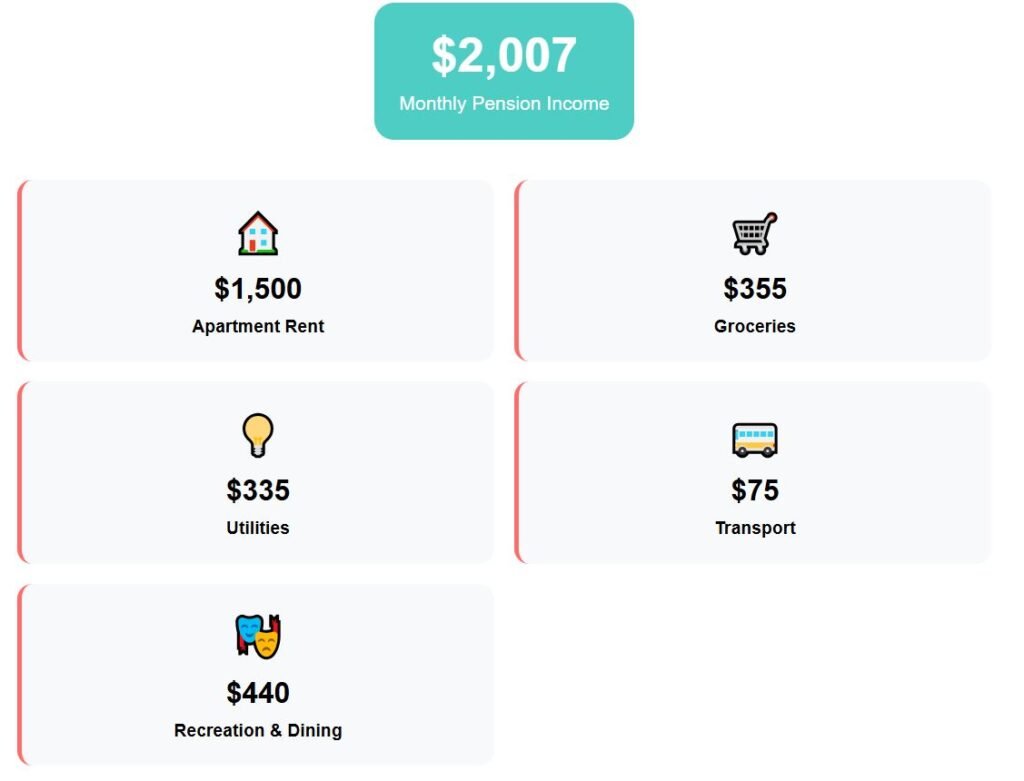Select the Recreation & Dining label
Viewport: 1024px width, 781px height.
(258, 731)
